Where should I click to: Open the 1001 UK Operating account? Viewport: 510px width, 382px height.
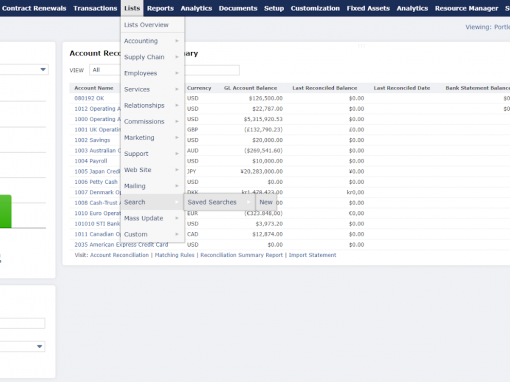pos(97,130)
